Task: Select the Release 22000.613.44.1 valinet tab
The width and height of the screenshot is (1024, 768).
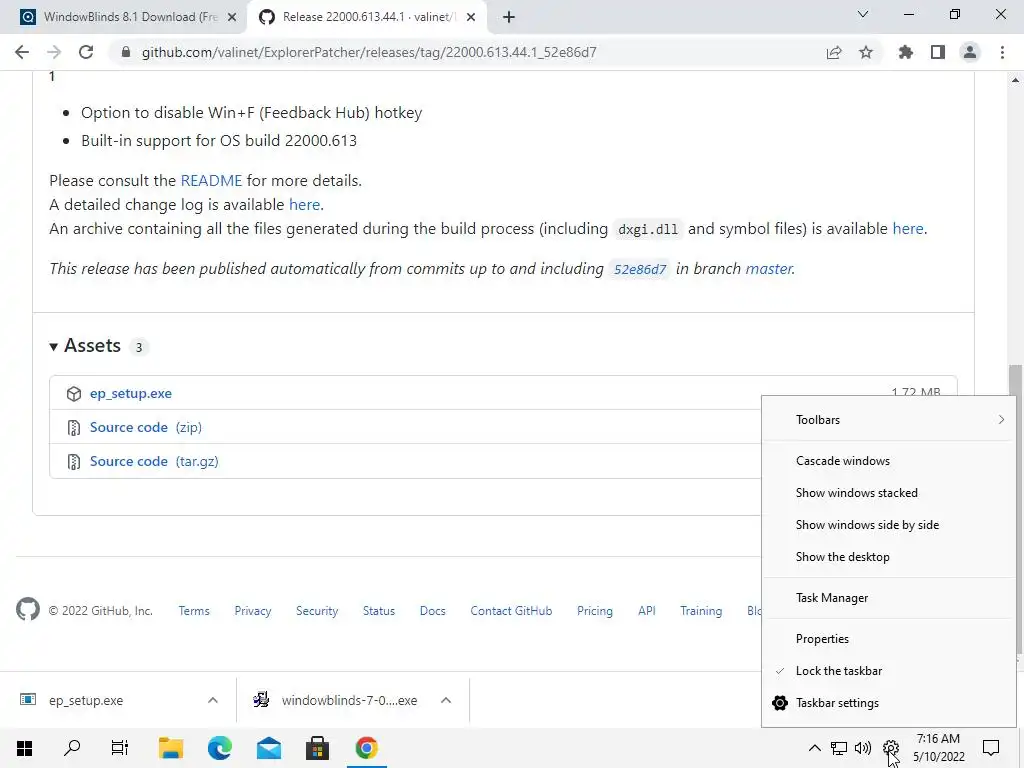Action: point(367,17)
